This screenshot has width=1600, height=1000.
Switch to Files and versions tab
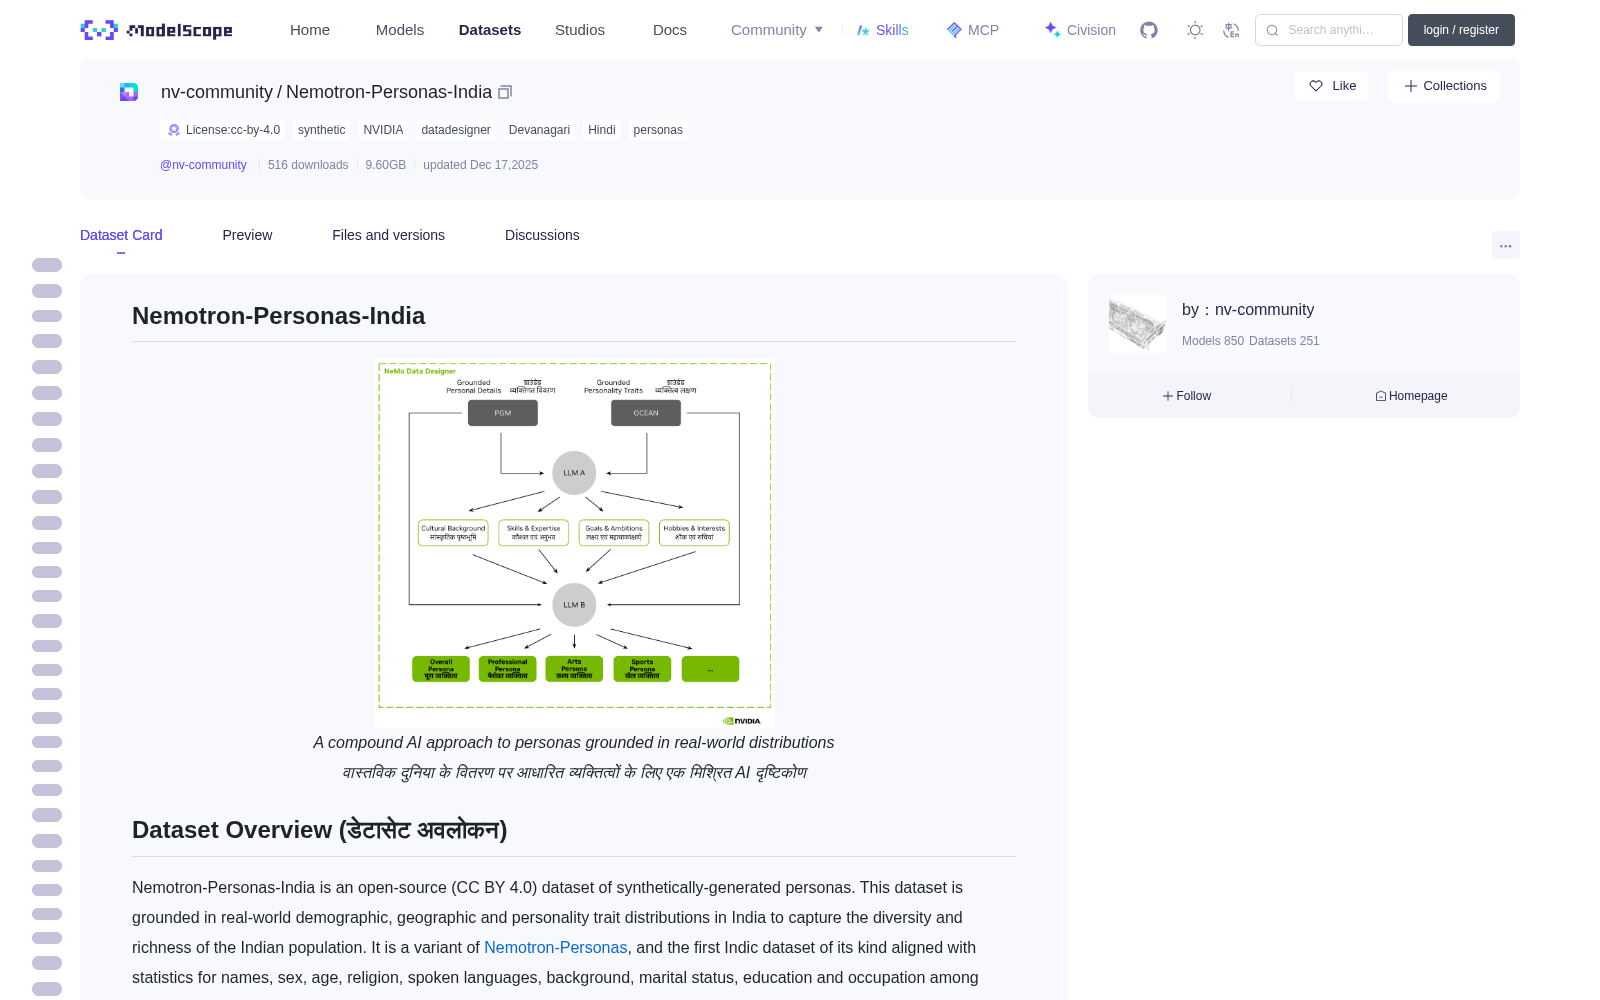[x=388, y=235]
